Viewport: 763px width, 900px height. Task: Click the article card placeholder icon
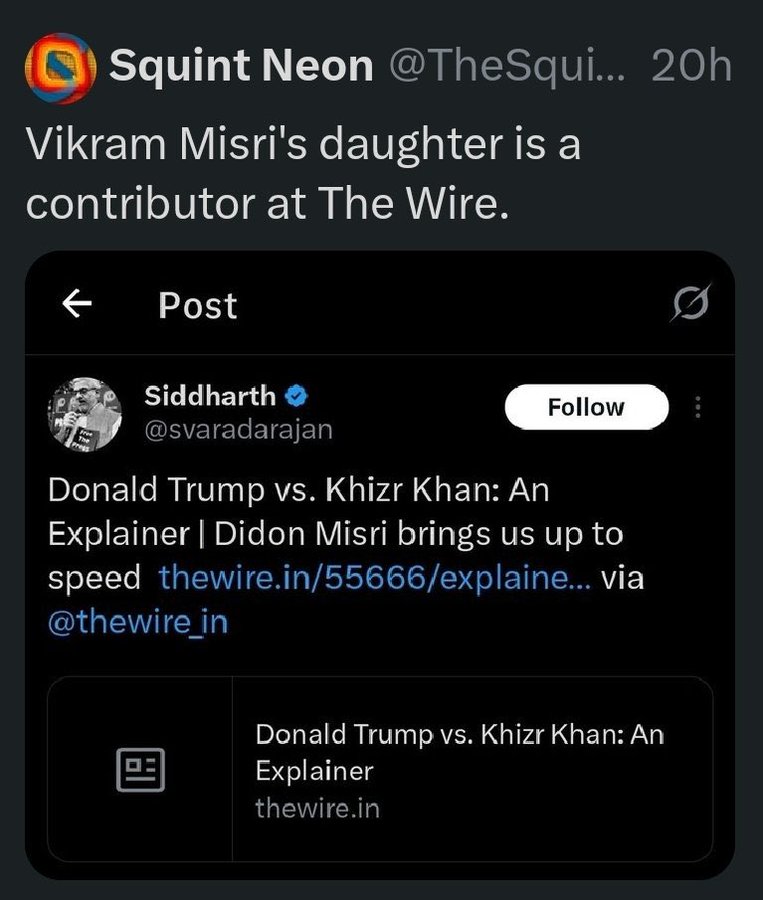pyautogui.click(x=140, y=770)
